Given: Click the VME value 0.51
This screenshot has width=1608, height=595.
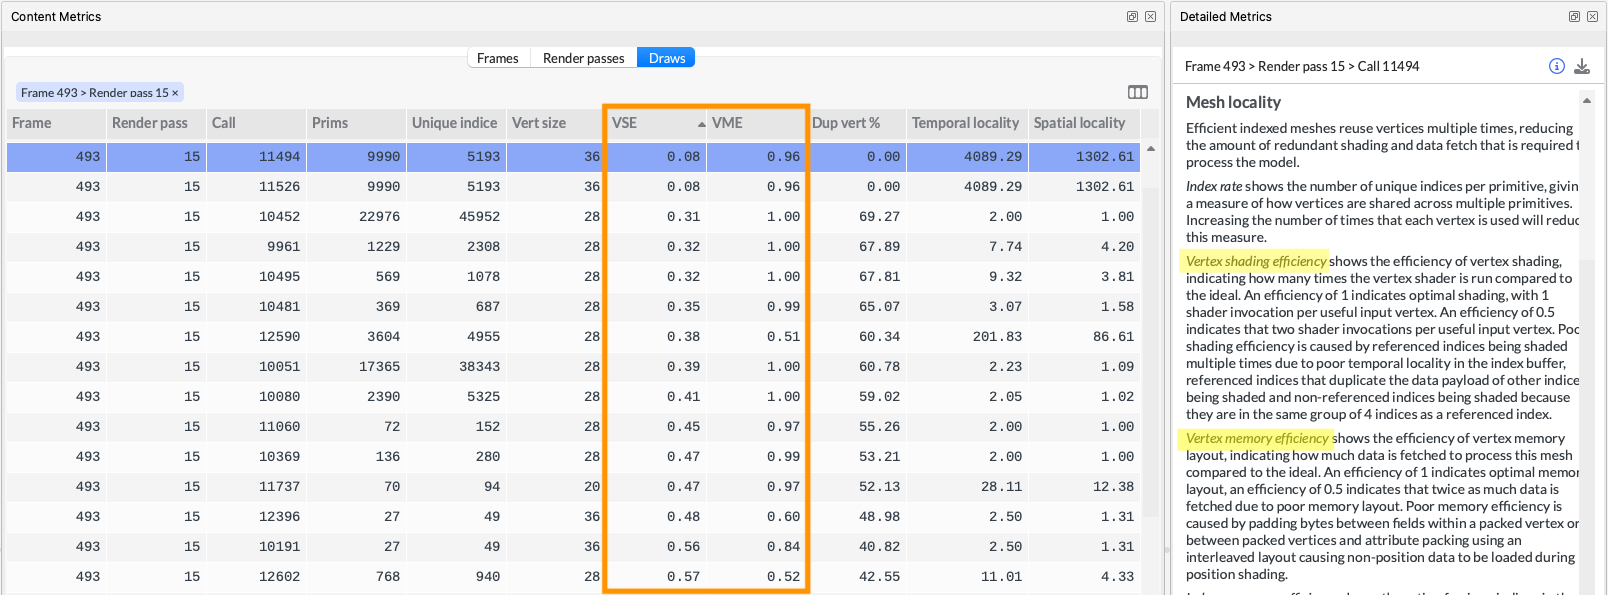Looking at the screenshot, I should click(x=783, y=336).
